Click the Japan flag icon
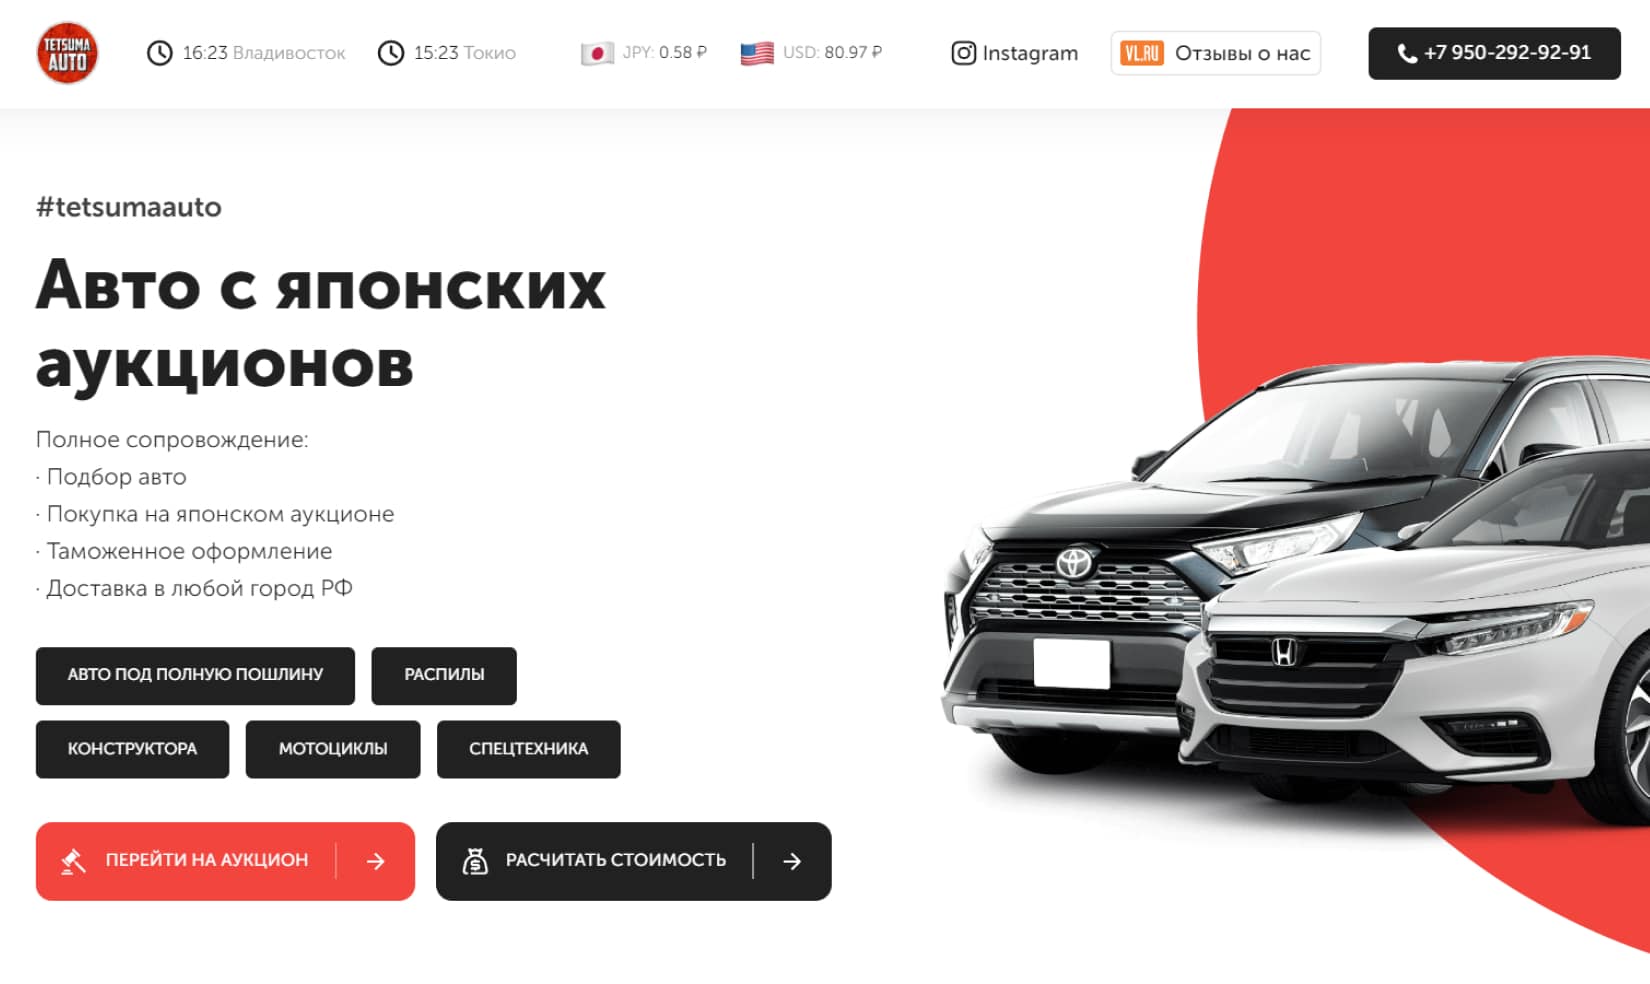 coord(597,53)
